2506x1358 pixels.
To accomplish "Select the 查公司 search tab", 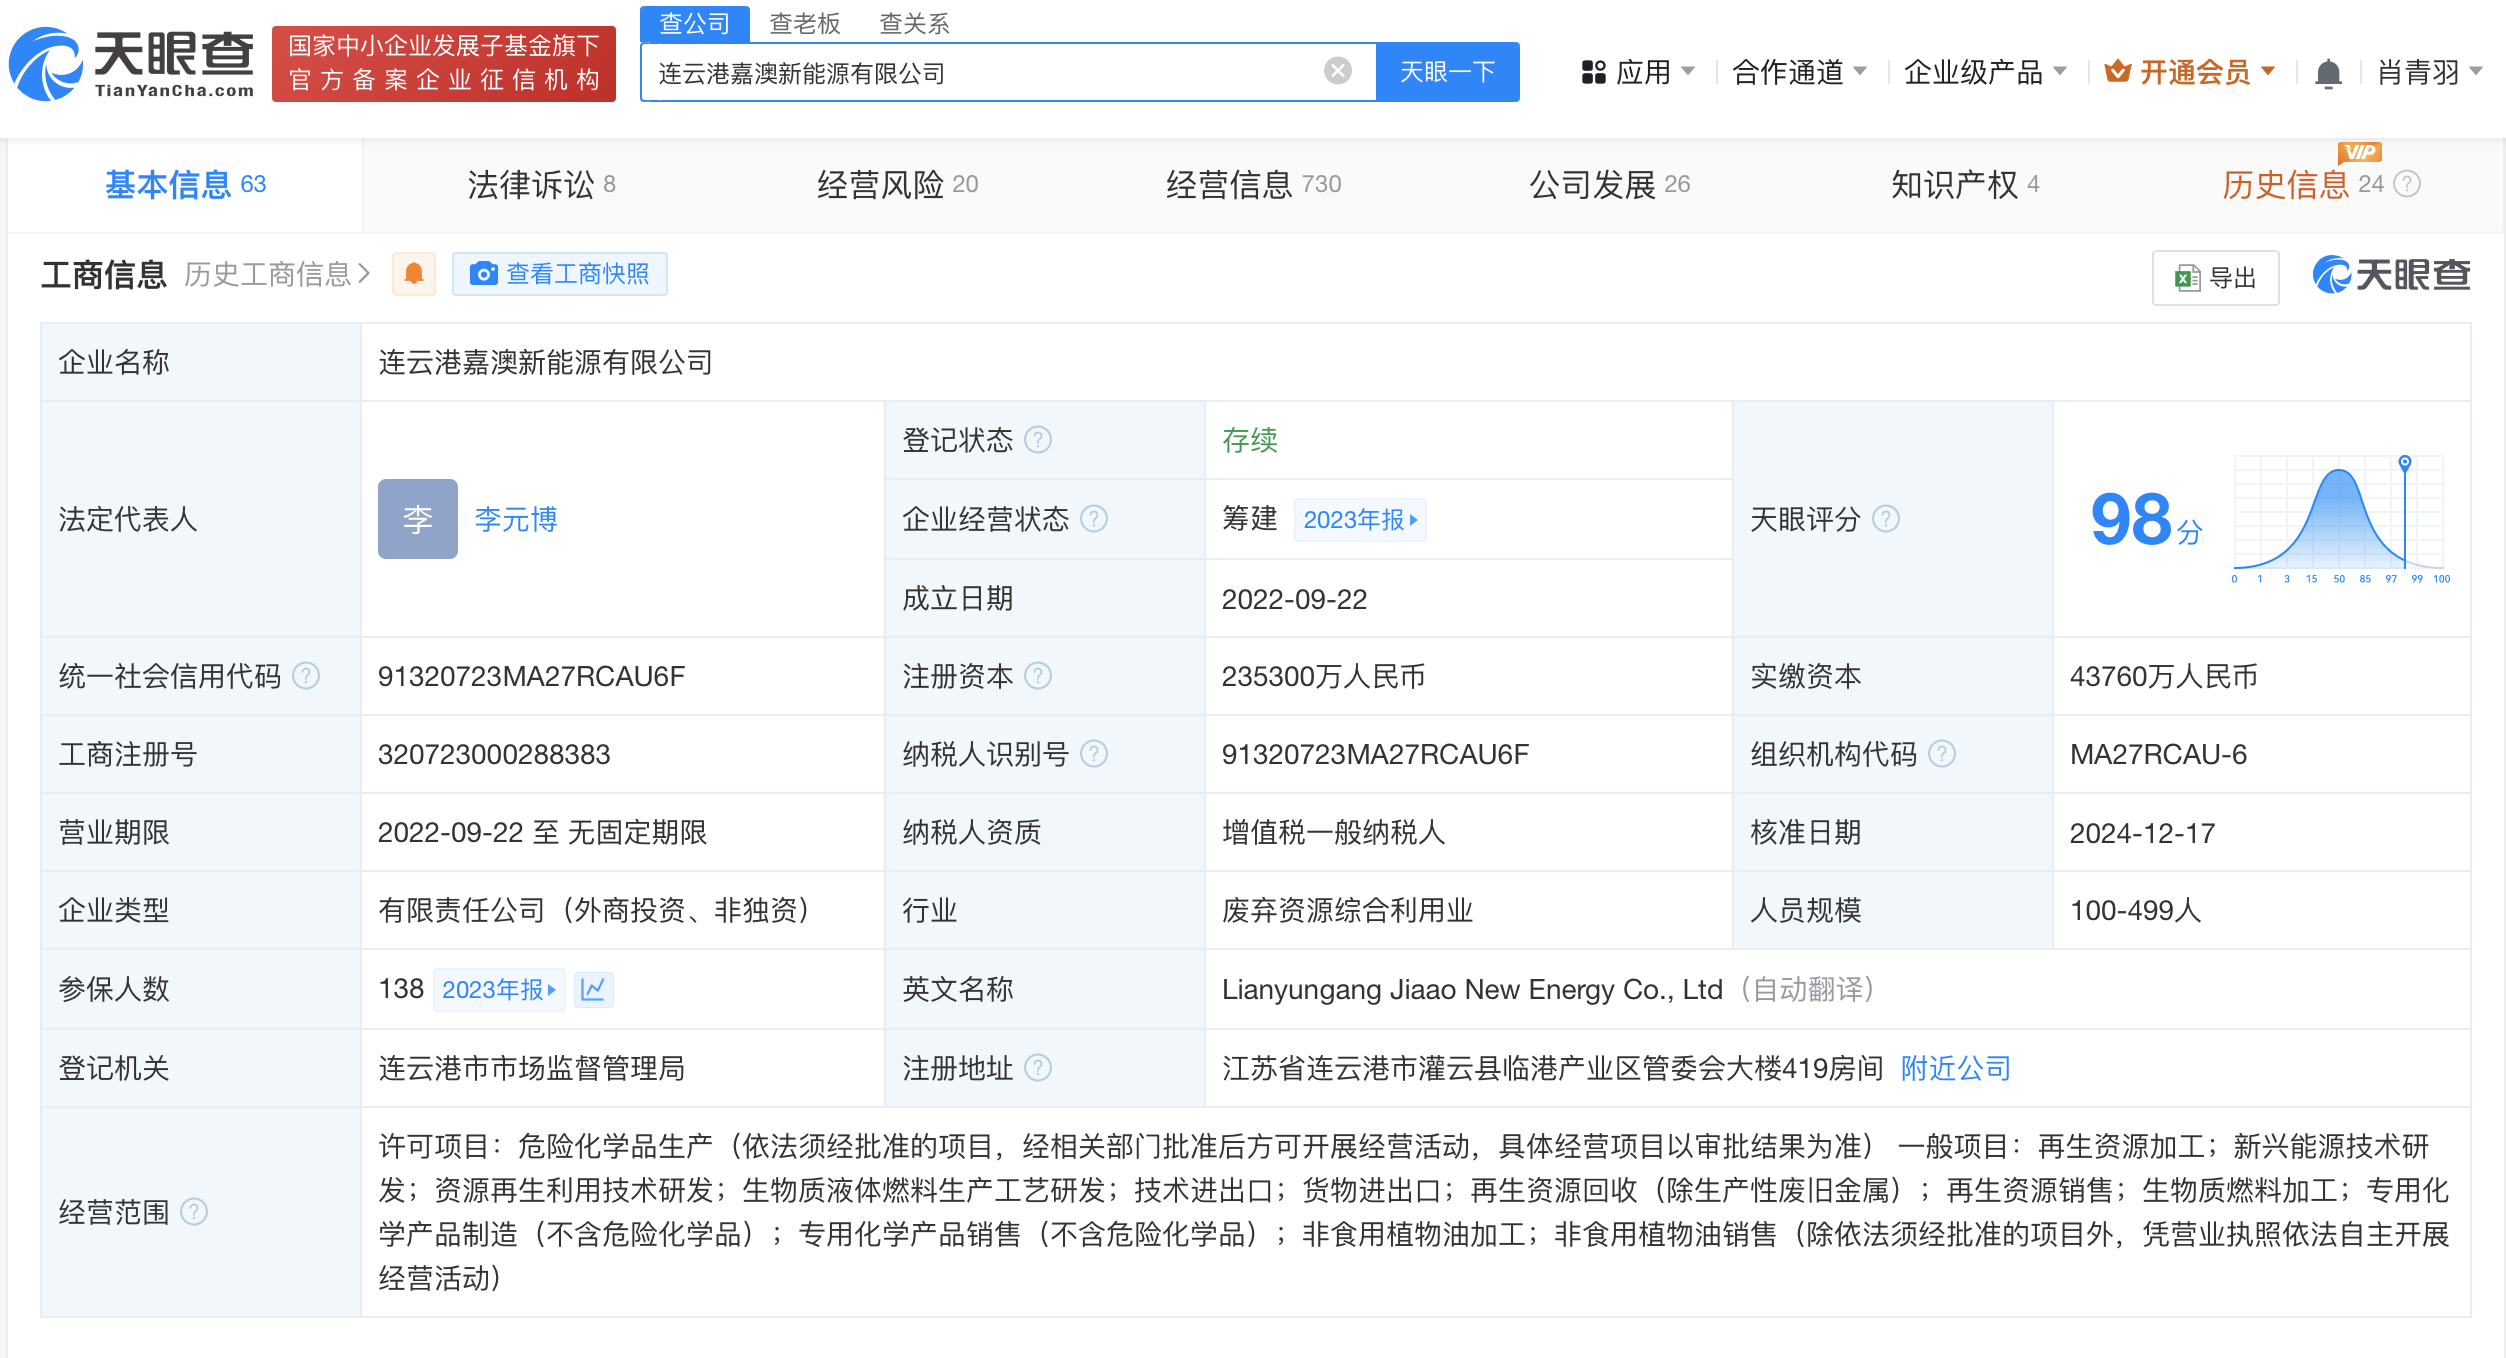I will [694, 23].
